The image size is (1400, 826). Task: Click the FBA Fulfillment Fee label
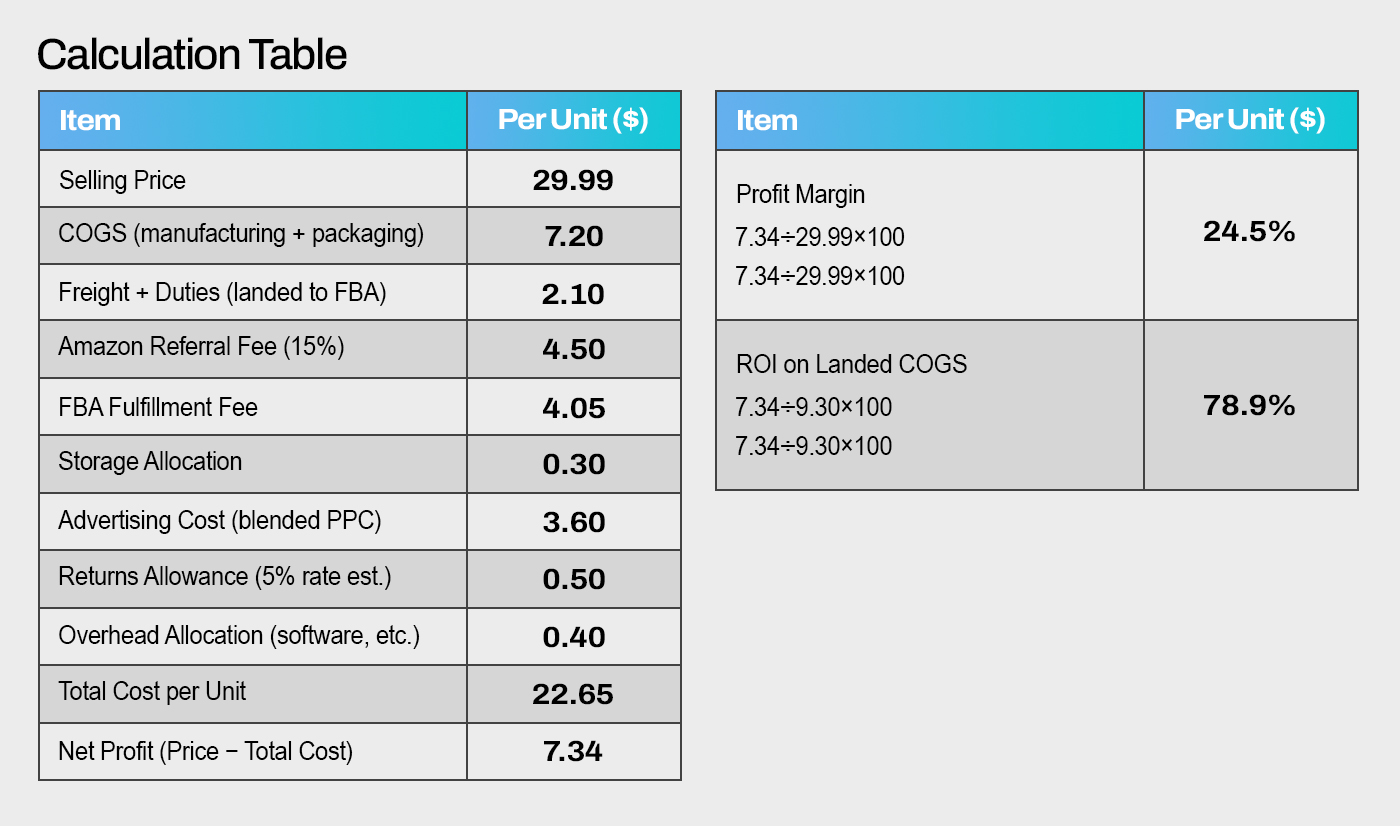158,407
